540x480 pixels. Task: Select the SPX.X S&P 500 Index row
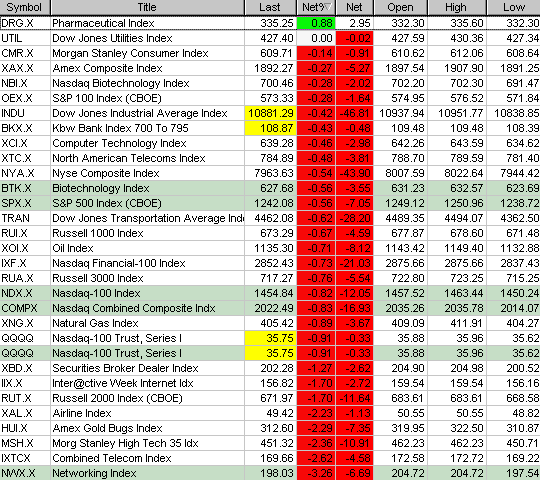270,203
